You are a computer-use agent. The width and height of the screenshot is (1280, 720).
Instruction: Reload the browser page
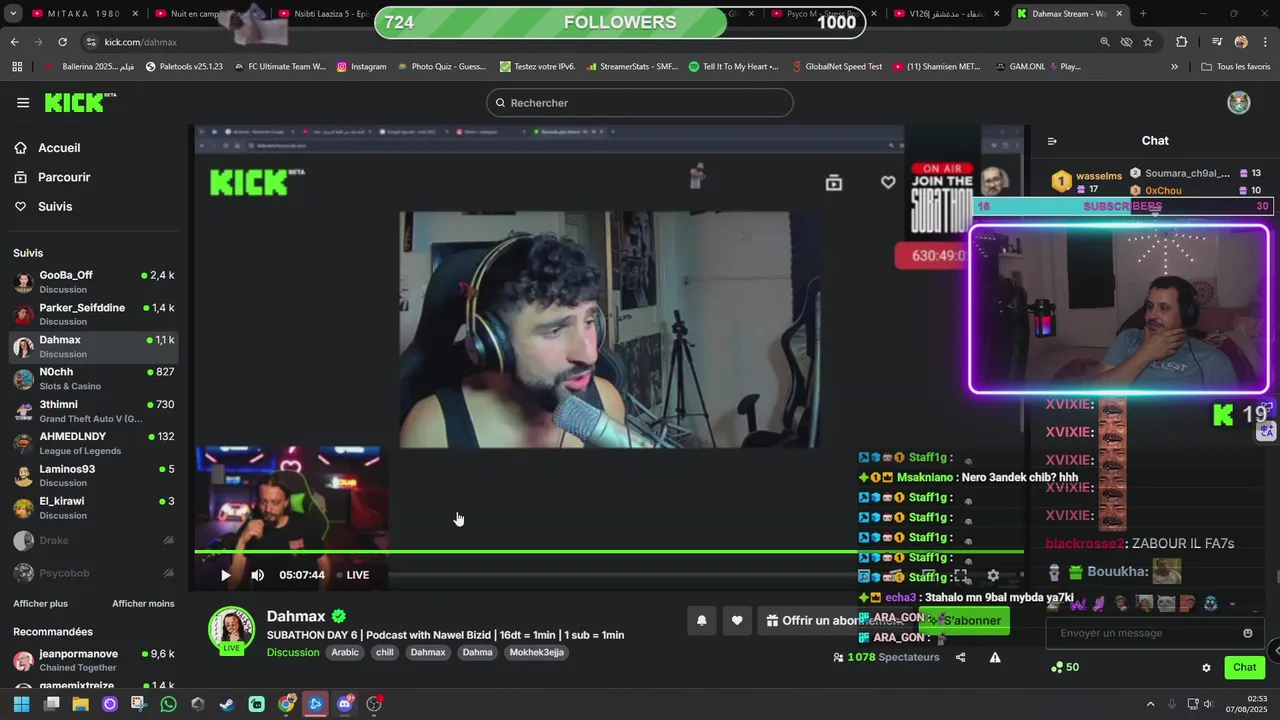(x=62, y=42)
